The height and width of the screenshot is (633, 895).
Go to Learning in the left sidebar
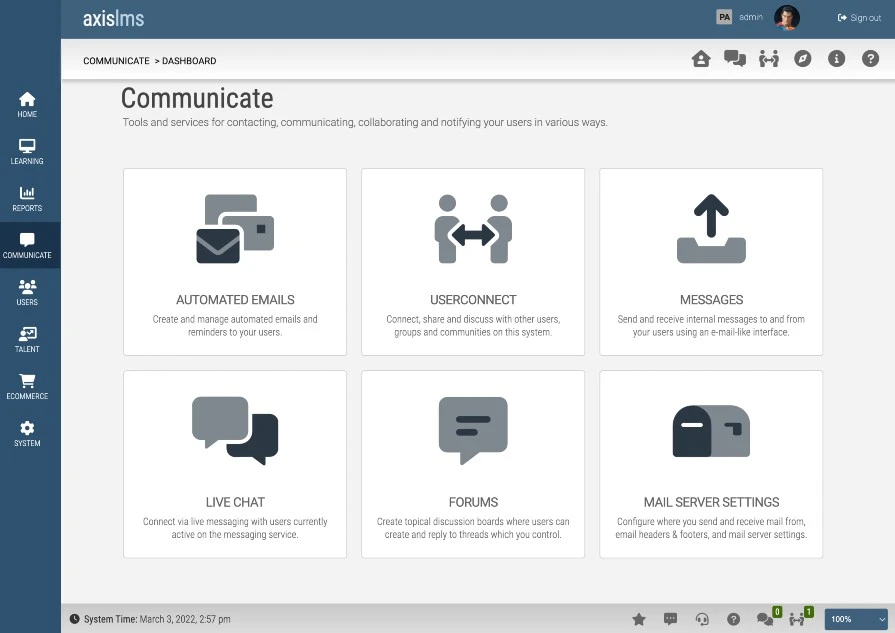[x=27, y=152]
